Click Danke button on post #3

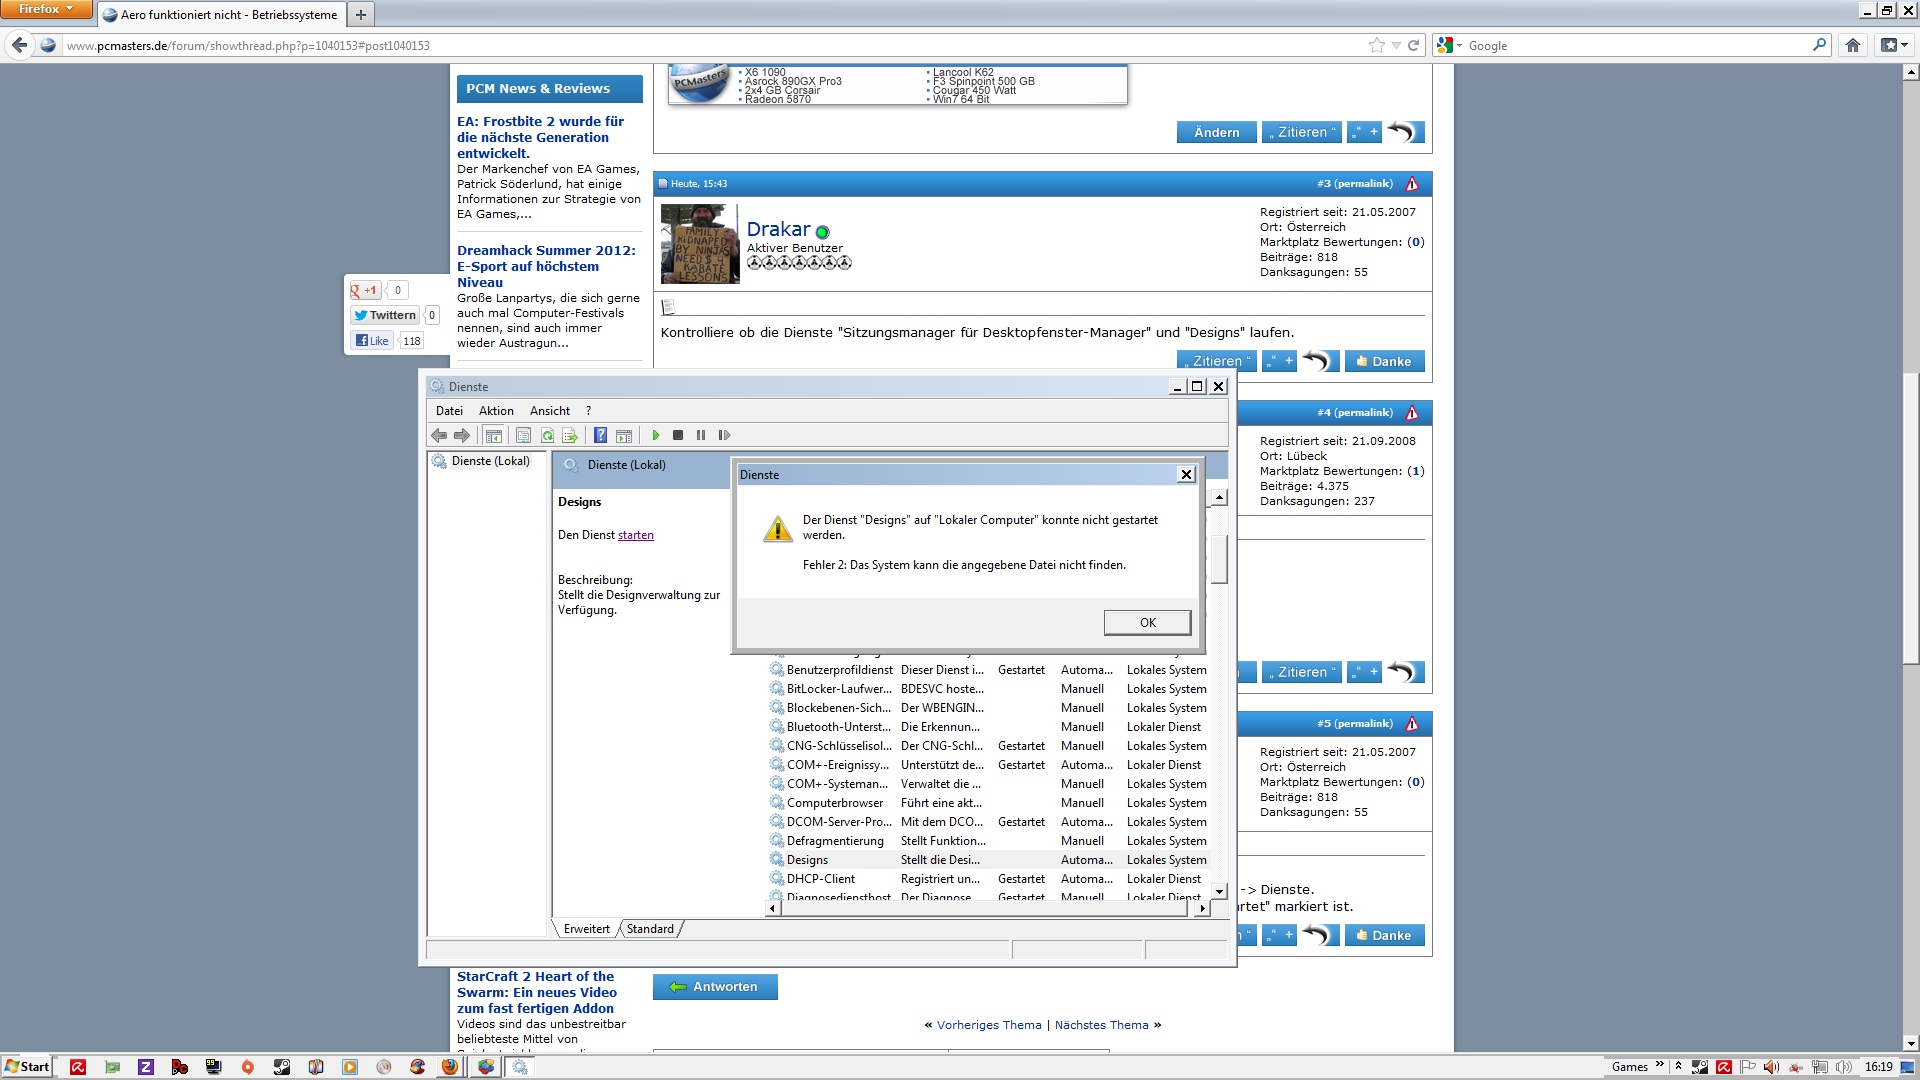click(1384, 361)
